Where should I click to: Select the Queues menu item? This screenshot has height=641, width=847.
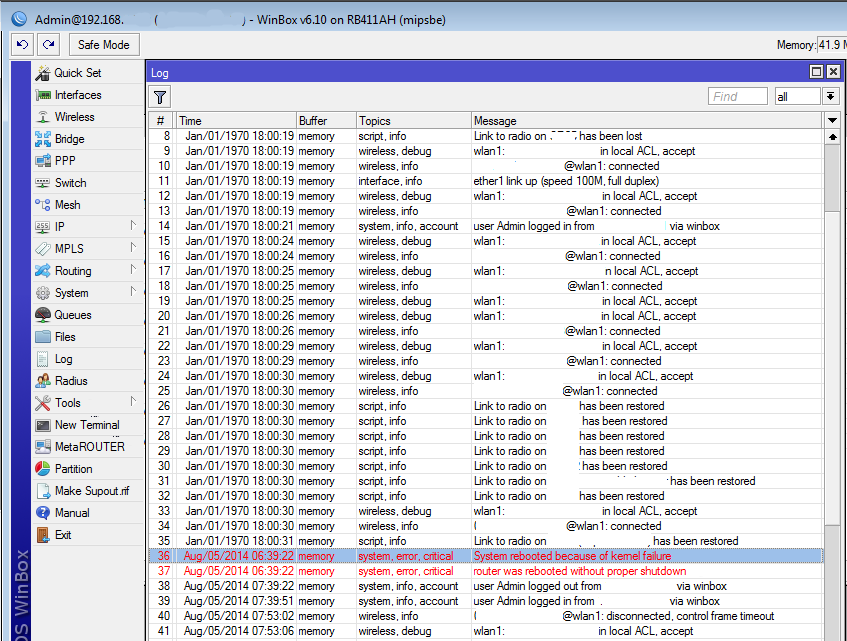[x=72, y=315]
